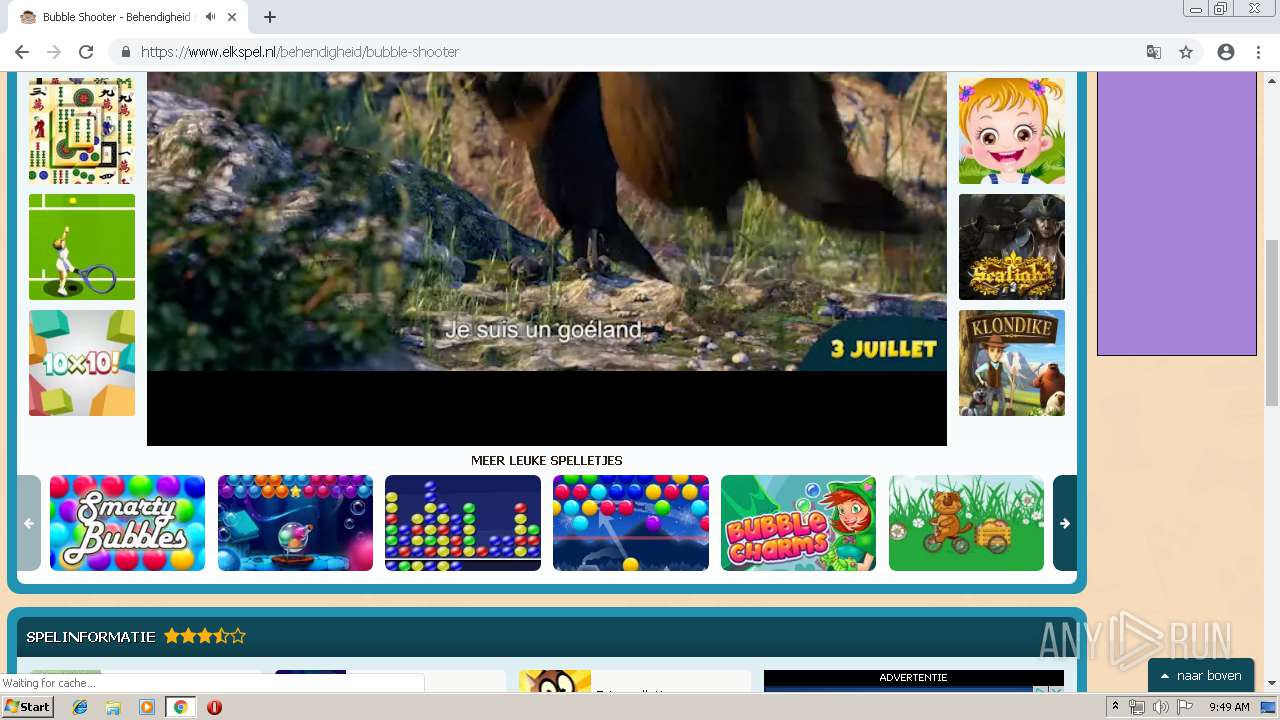Screen dimensions: 1280x720
Task: Open the Smarty Bubbles game
Action: click(127, 523)
